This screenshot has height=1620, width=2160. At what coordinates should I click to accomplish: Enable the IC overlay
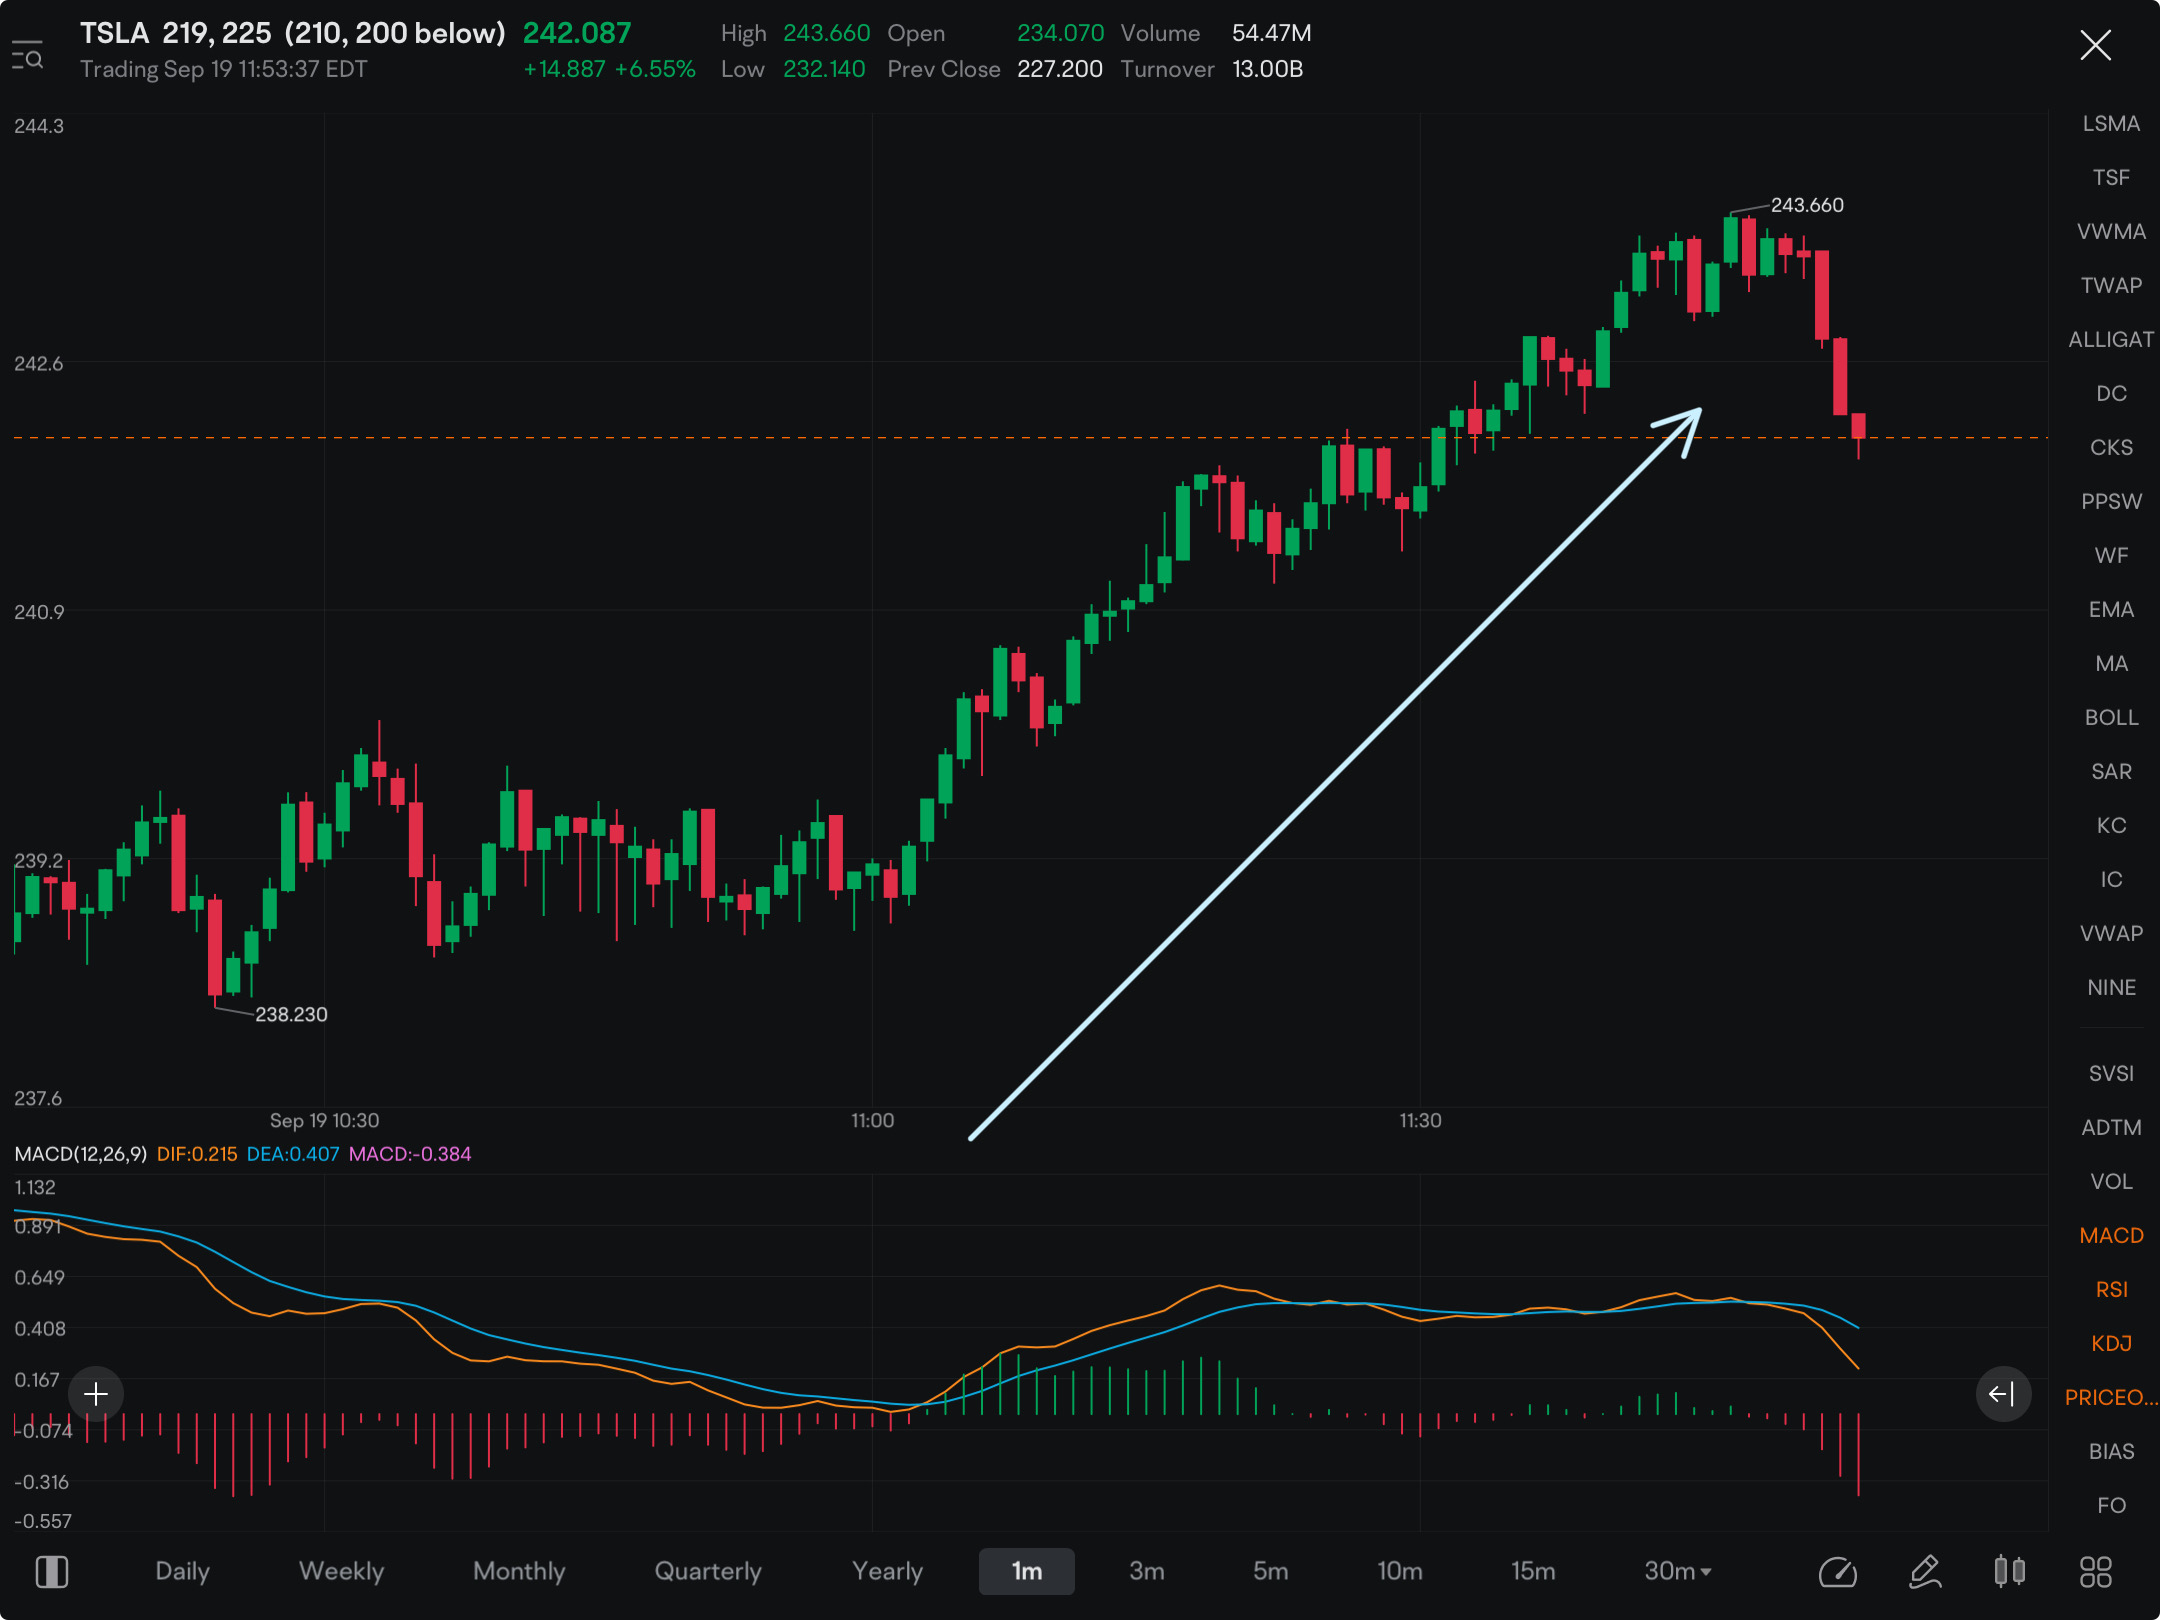click(2111, 880)
